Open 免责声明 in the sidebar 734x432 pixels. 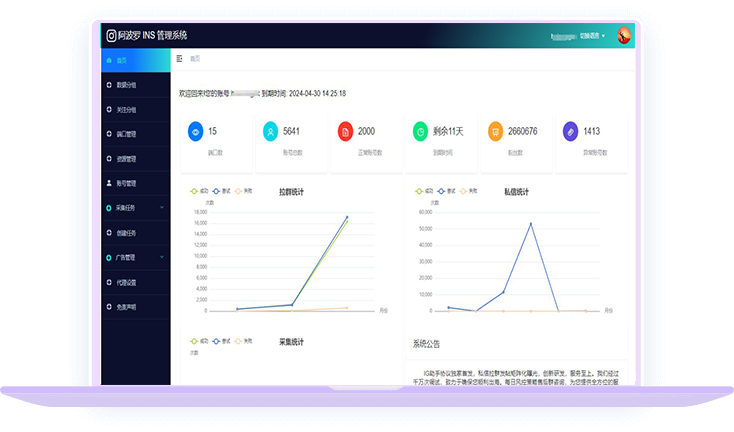click(132, 307)
